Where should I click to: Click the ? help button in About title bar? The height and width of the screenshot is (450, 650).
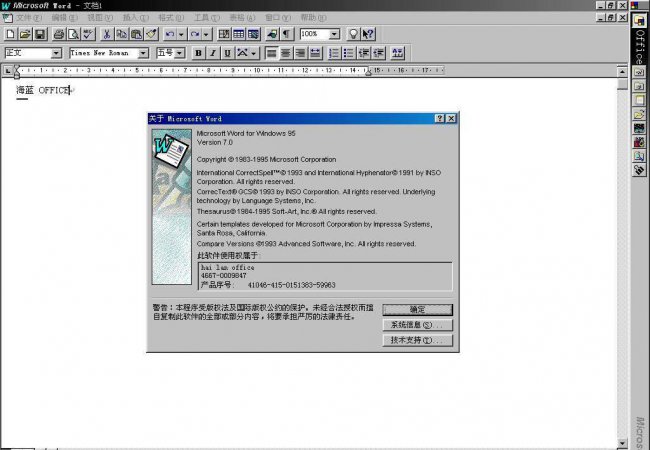tap(440, 119)
